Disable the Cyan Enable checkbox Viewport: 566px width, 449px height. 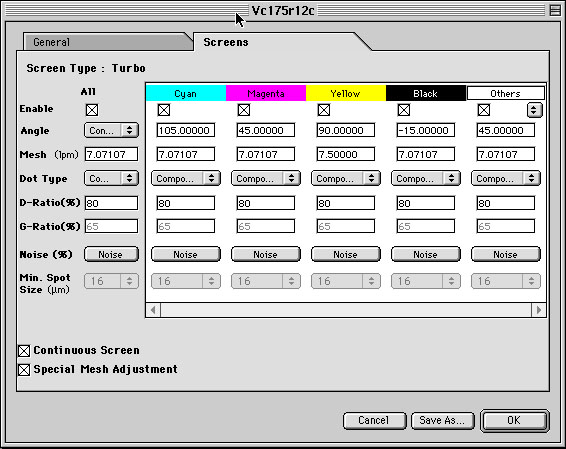pos(164,110)
